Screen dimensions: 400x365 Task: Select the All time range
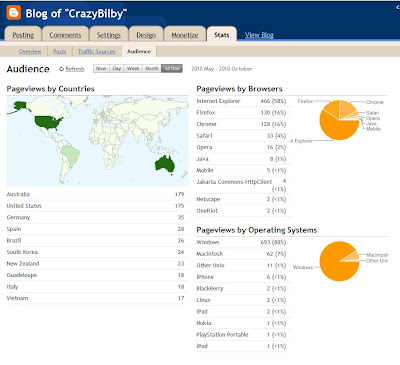(x=172, y=68)
